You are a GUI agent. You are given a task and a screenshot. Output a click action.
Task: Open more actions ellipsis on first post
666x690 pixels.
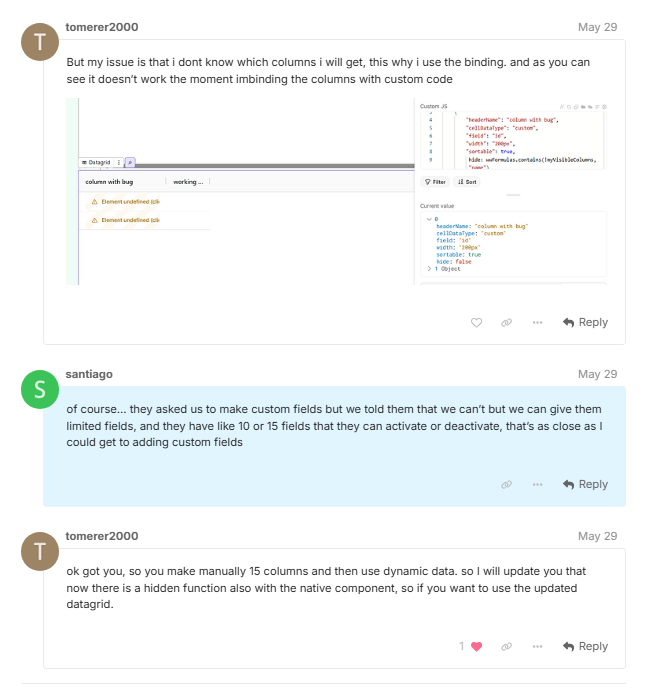(537, 323)
